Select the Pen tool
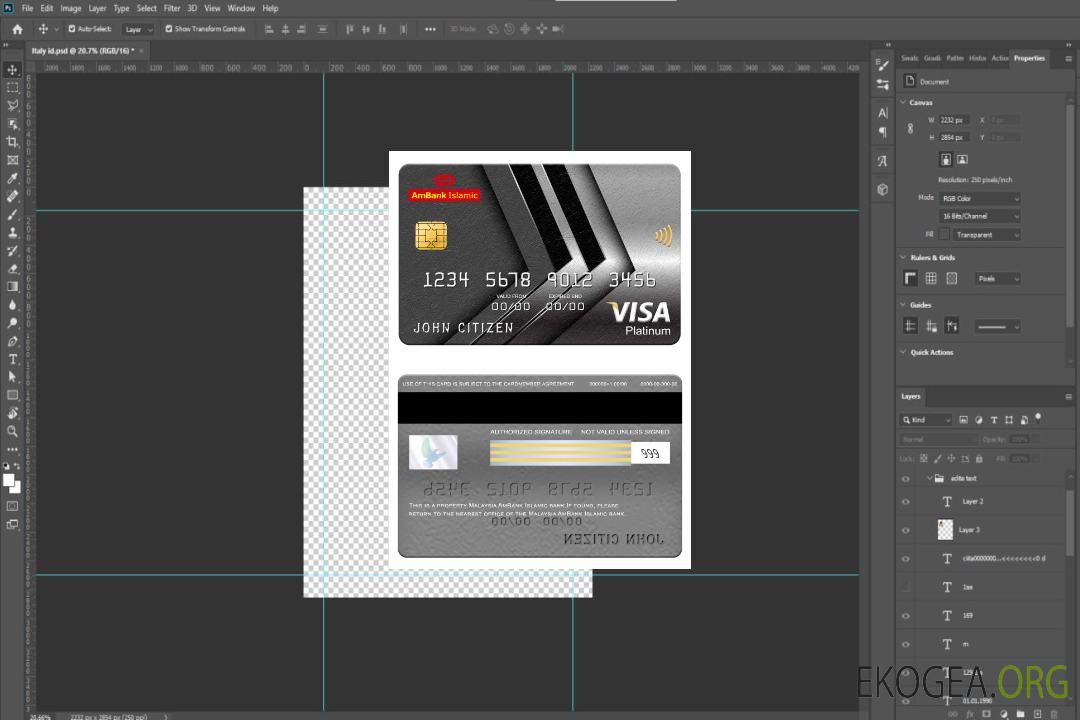 point(12,341)
